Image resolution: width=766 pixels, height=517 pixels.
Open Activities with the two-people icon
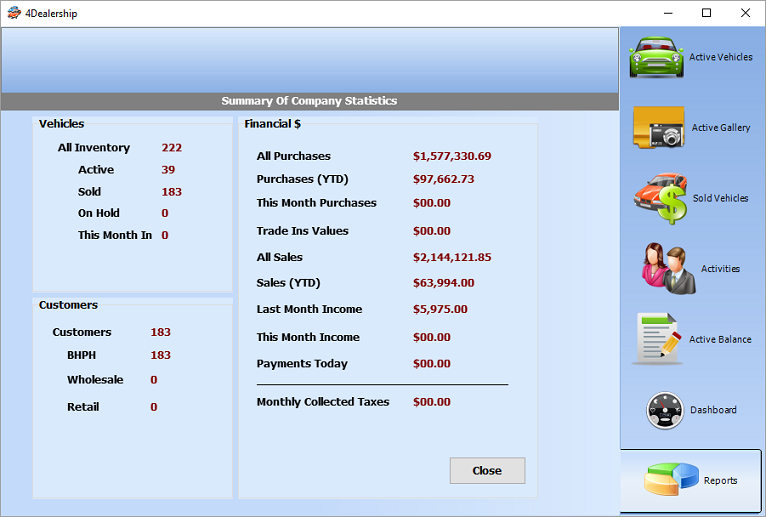663,269
